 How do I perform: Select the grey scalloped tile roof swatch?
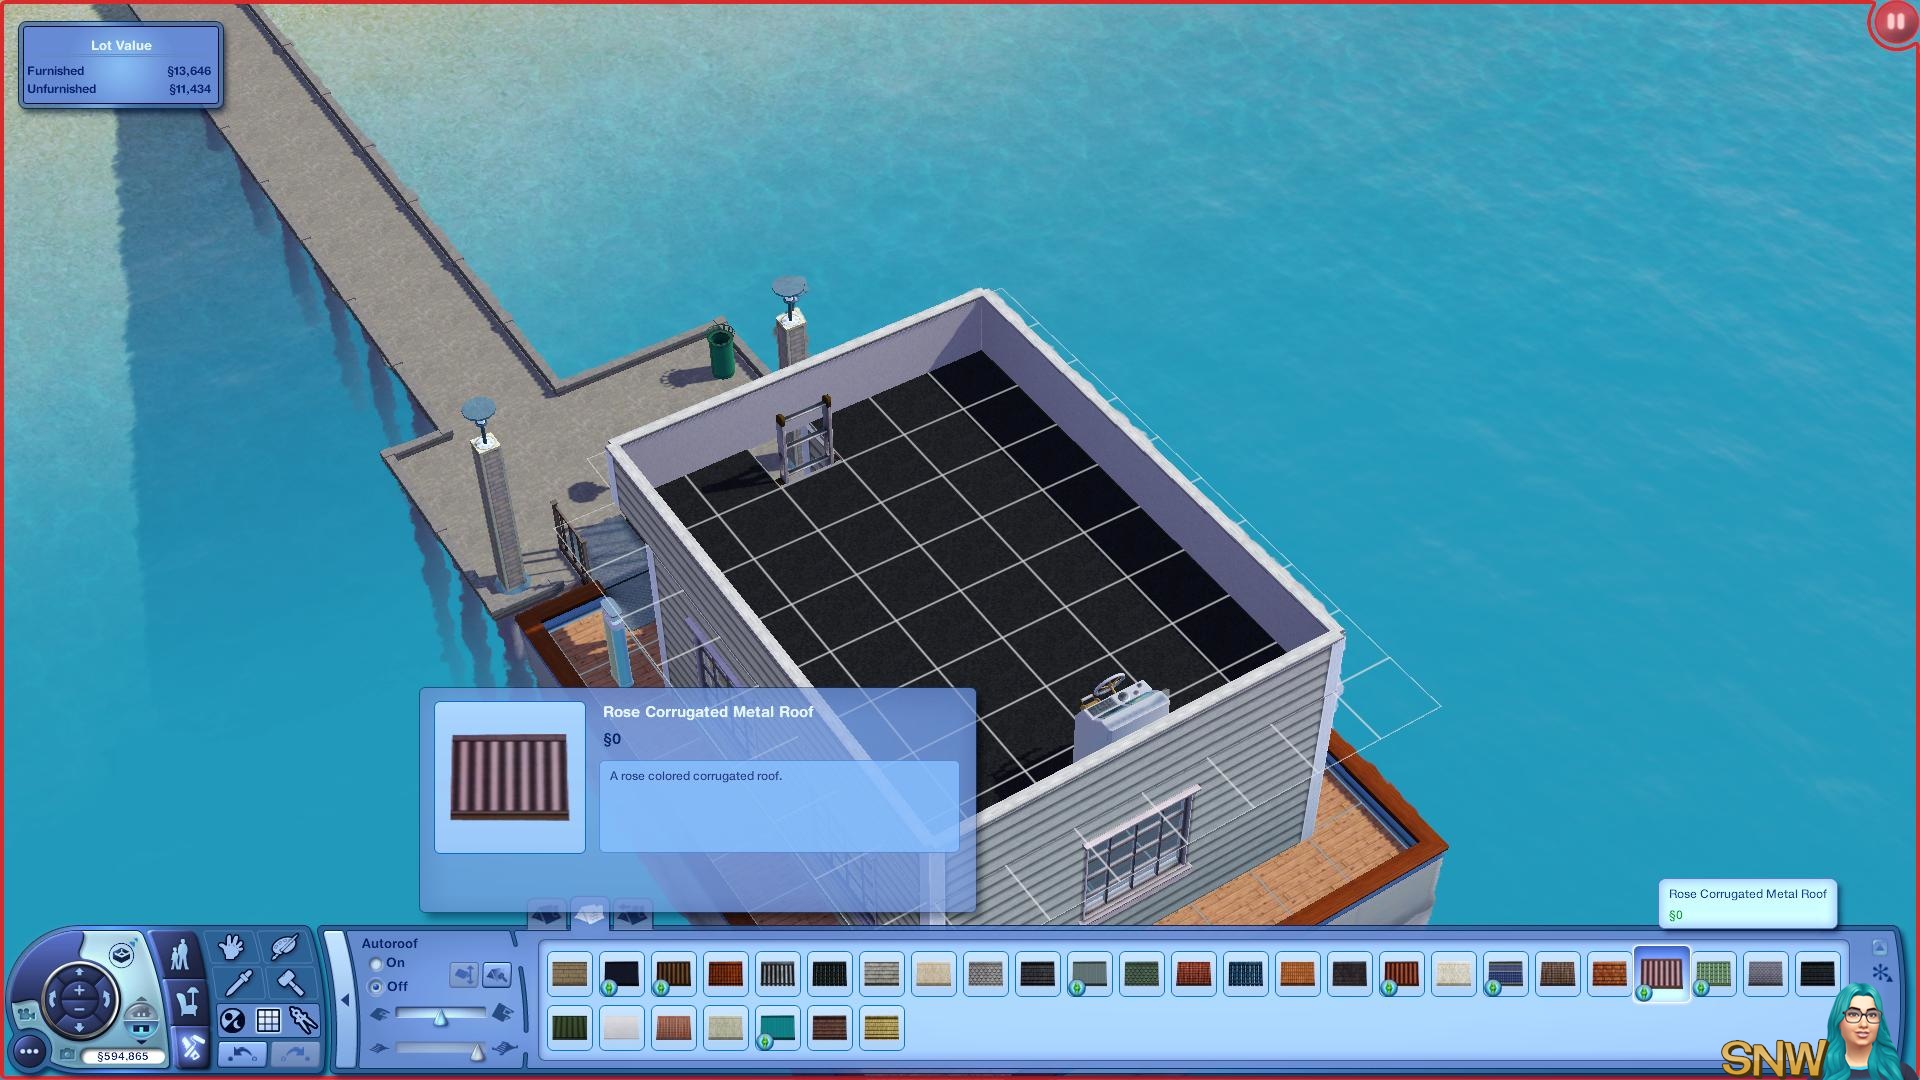tap(985, 974)
